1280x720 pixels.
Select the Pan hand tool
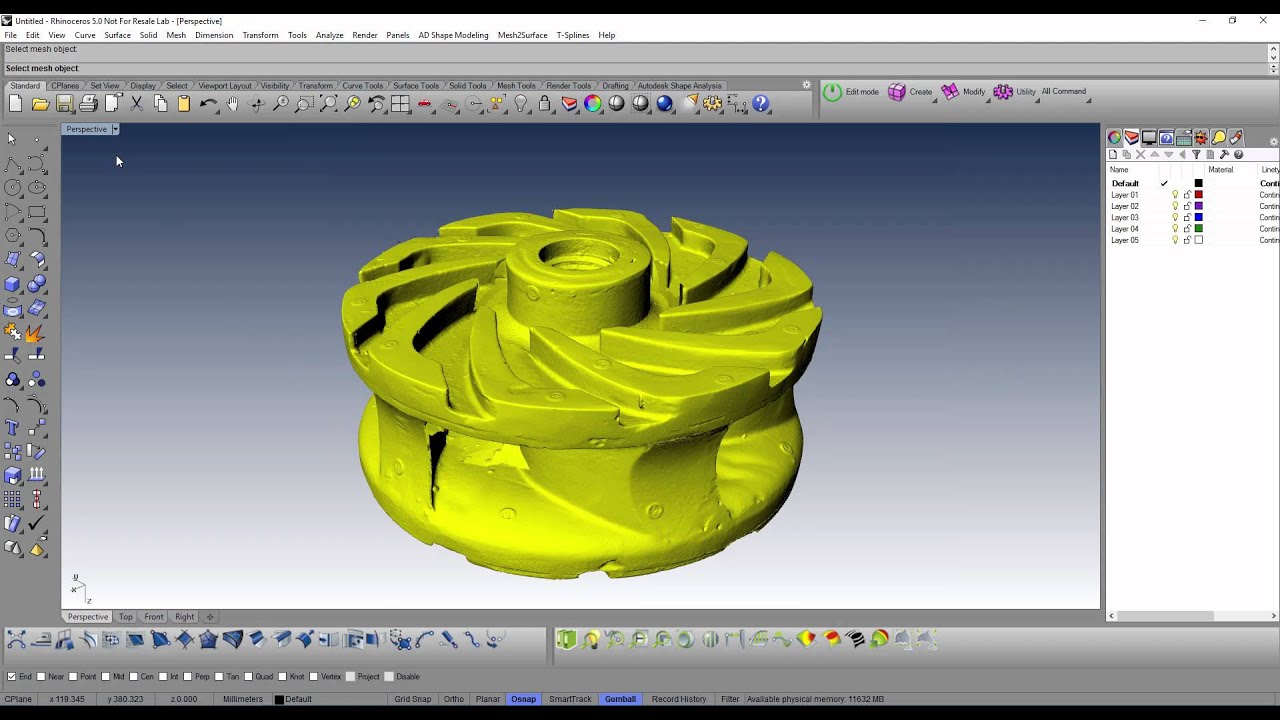tap(232, 104)
